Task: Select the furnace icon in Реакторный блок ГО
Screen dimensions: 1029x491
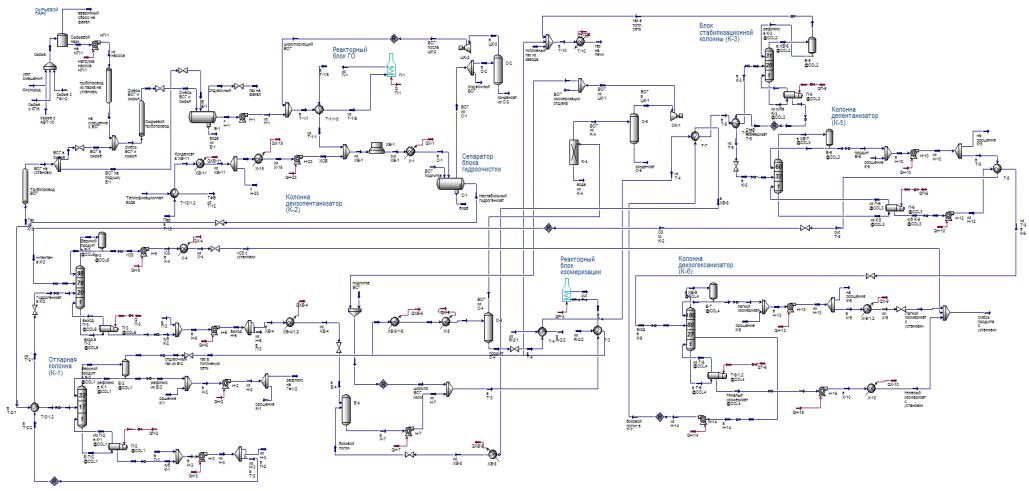Action: pos(392,68)
